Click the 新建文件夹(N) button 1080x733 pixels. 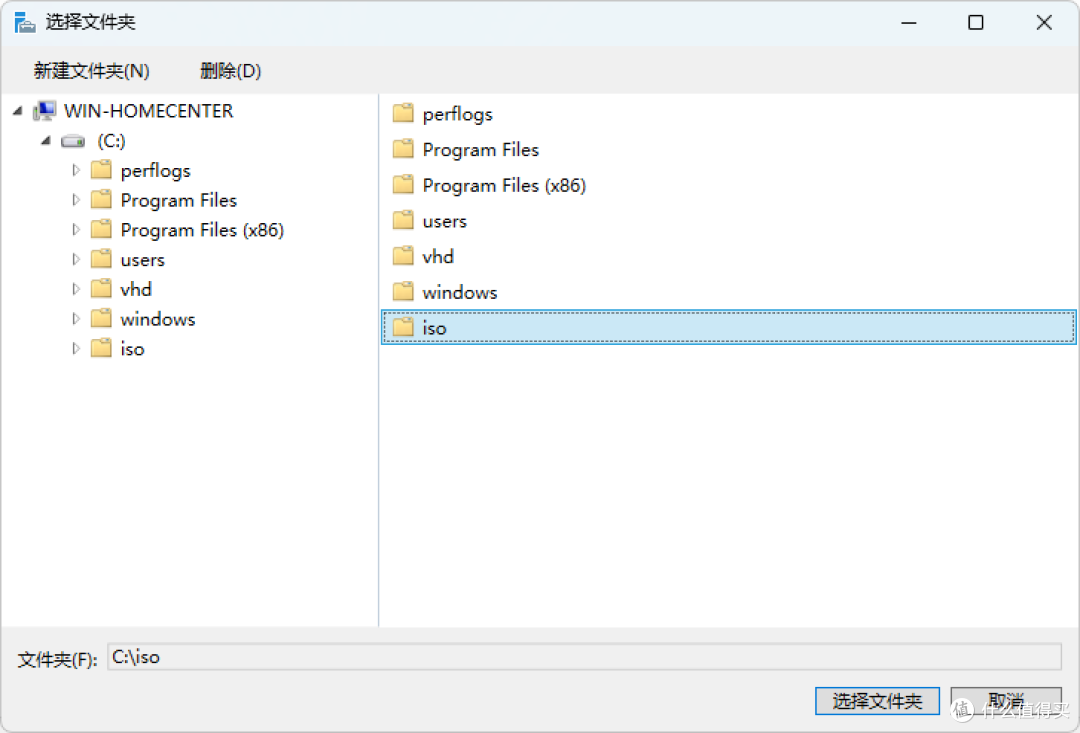click(x=92, y=71)
